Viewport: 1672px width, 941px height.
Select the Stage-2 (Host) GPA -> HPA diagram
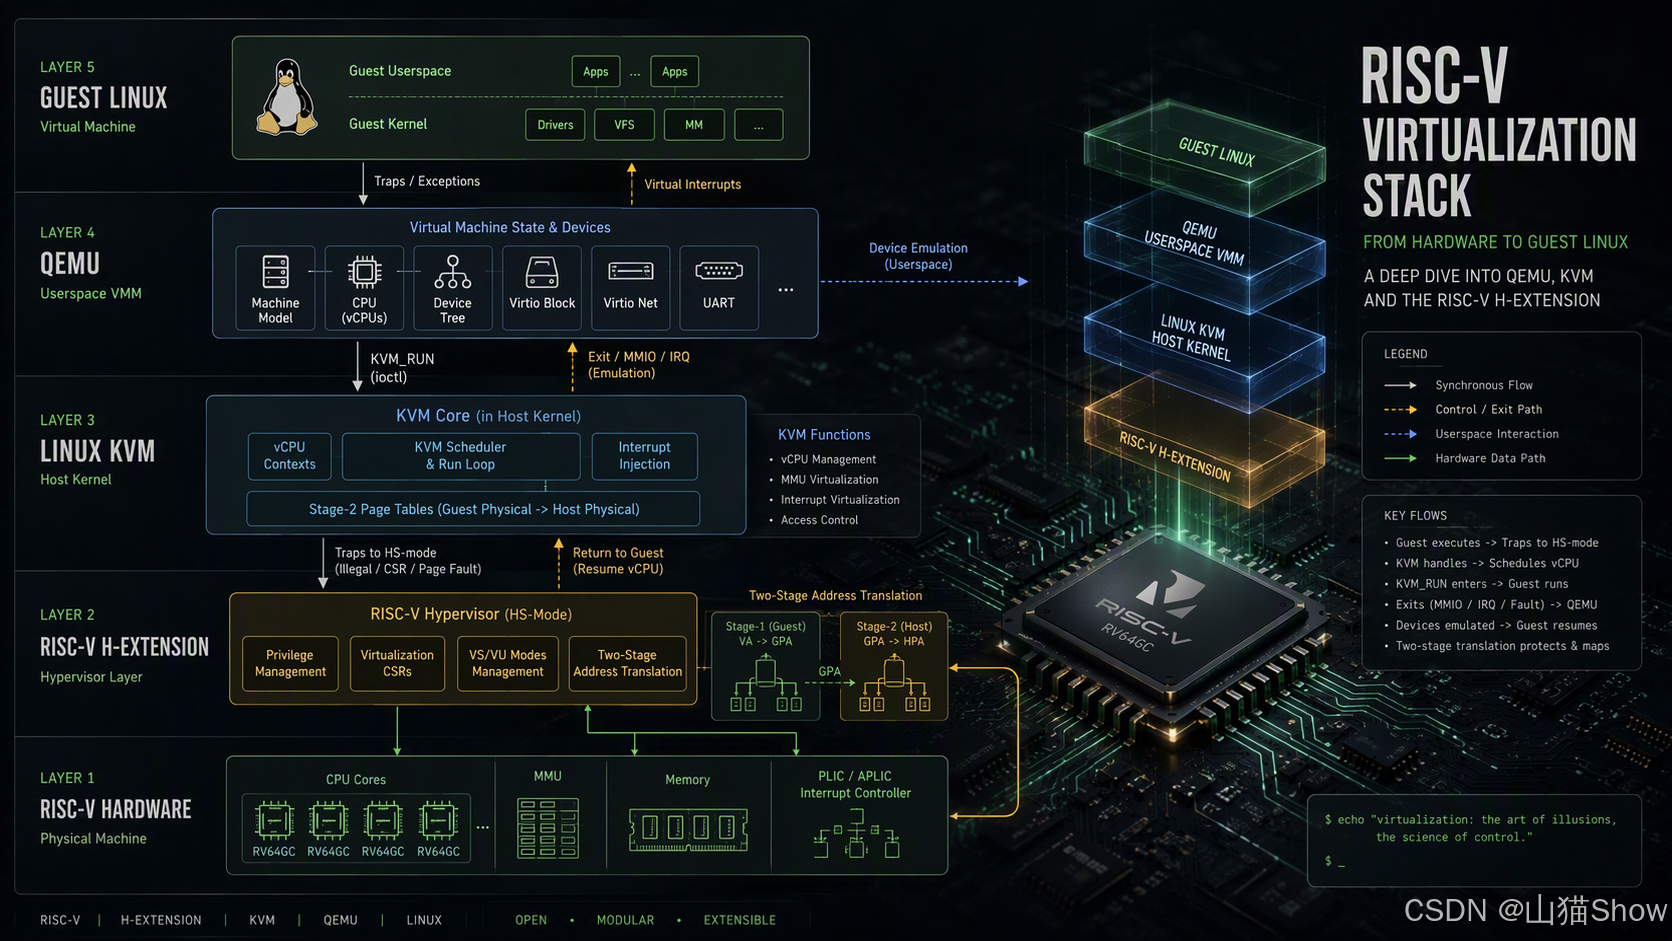click(894, 666)
